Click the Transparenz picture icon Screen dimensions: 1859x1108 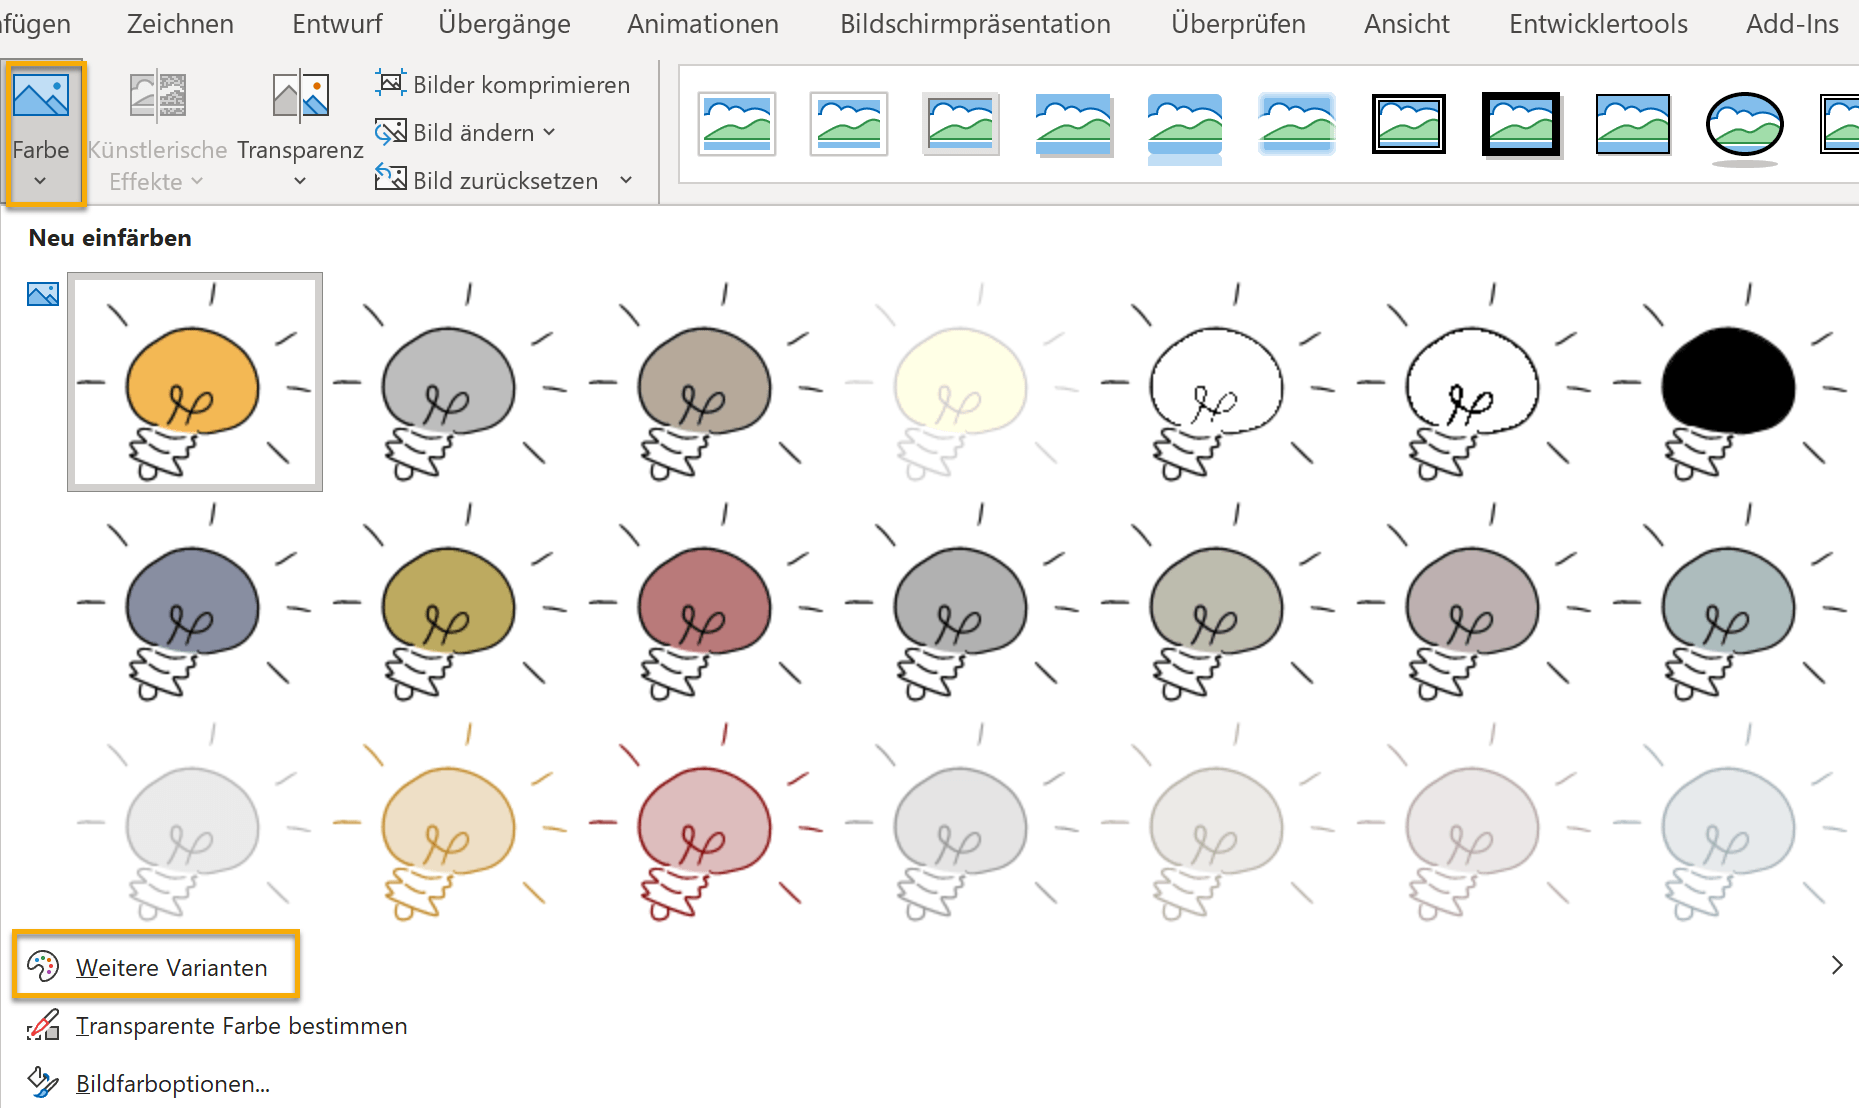pos(300,96)
